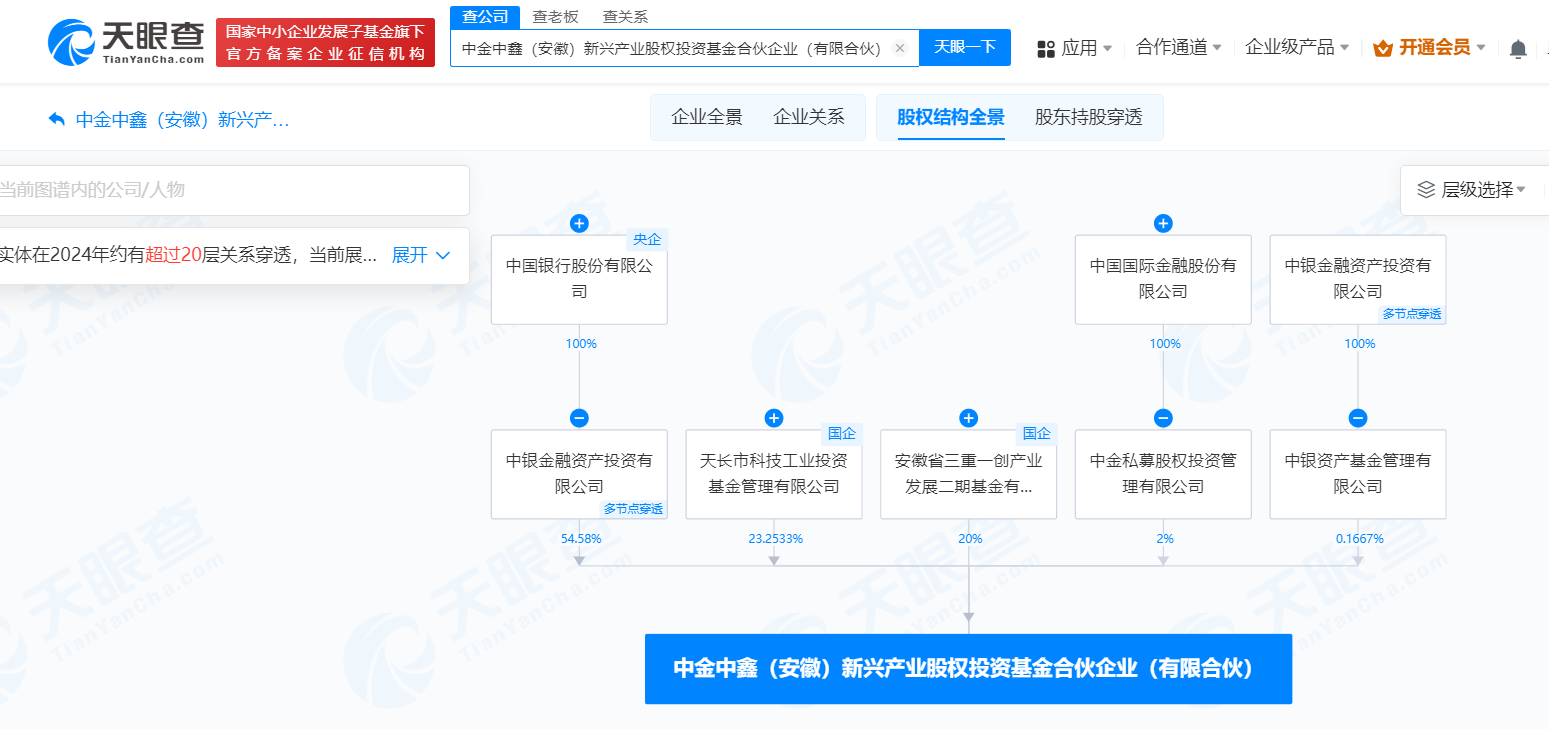Collapse the 中银资产基金管理有限公司 node
The width and height of the screenshot is (1549, 729).
(1357, 418)
